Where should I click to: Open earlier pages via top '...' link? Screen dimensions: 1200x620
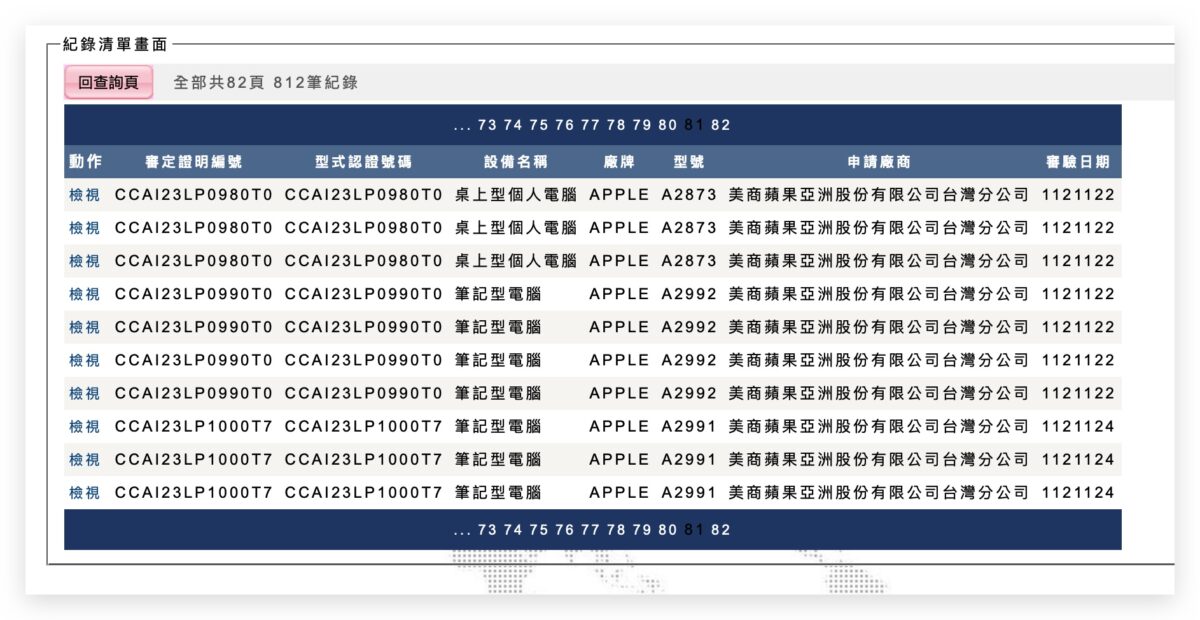click(x=462, y=125)
